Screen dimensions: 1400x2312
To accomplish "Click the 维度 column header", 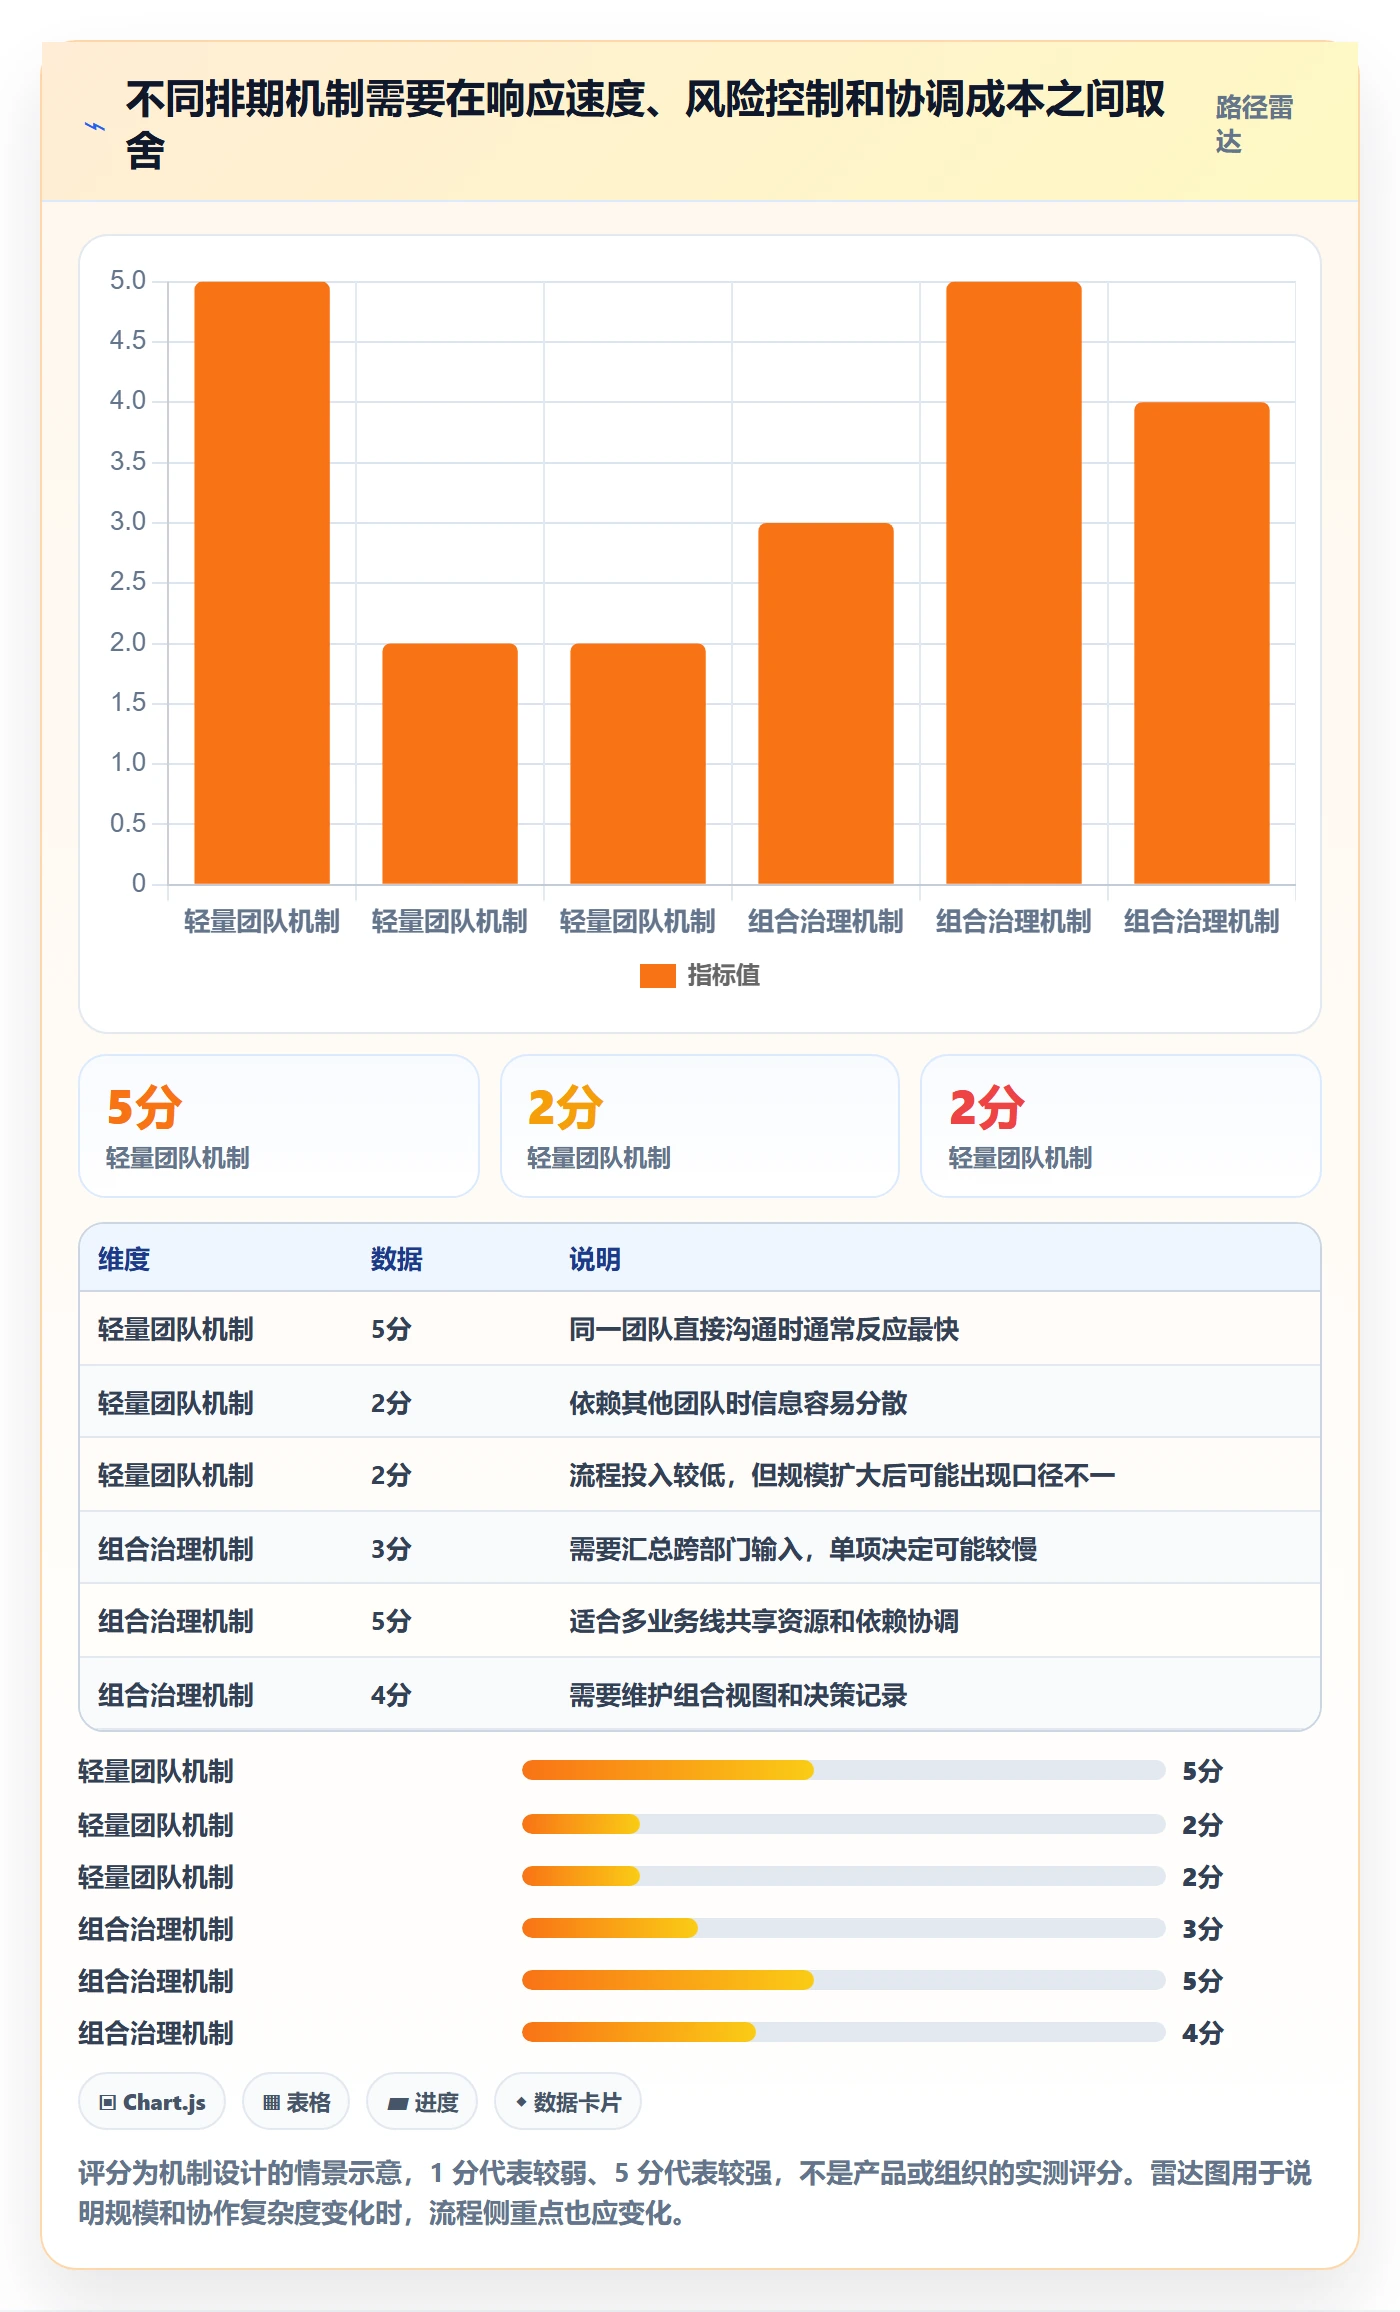I will 124,1259.
